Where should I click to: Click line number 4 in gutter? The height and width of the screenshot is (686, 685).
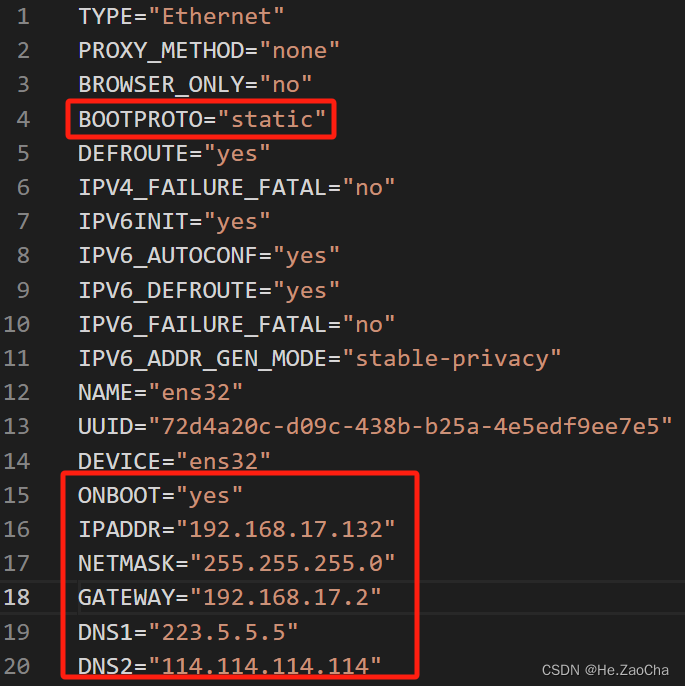tap(24, 119)
